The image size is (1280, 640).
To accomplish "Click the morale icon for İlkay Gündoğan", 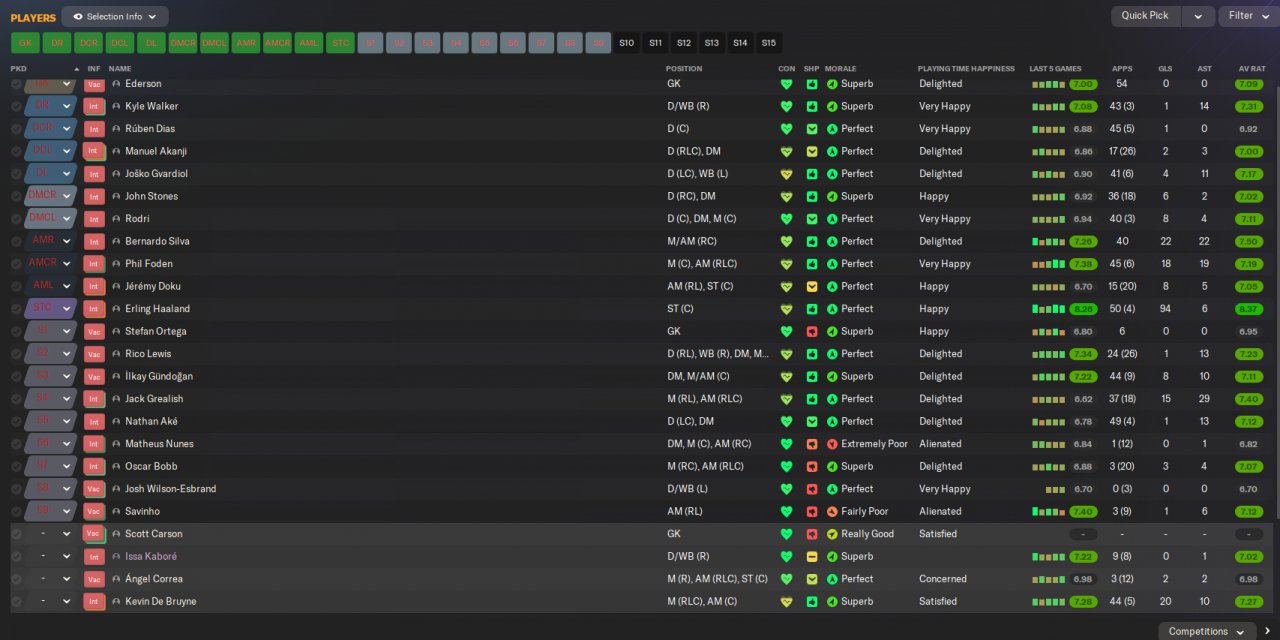I will [x=832, y=376].
